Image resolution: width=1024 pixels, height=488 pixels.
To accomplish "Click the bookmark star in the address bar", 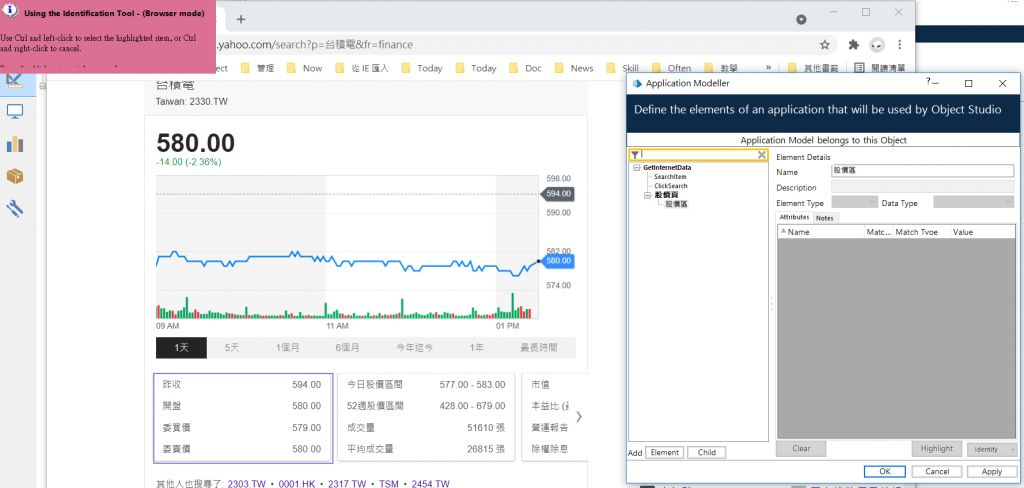I will (x=825, y=45).
